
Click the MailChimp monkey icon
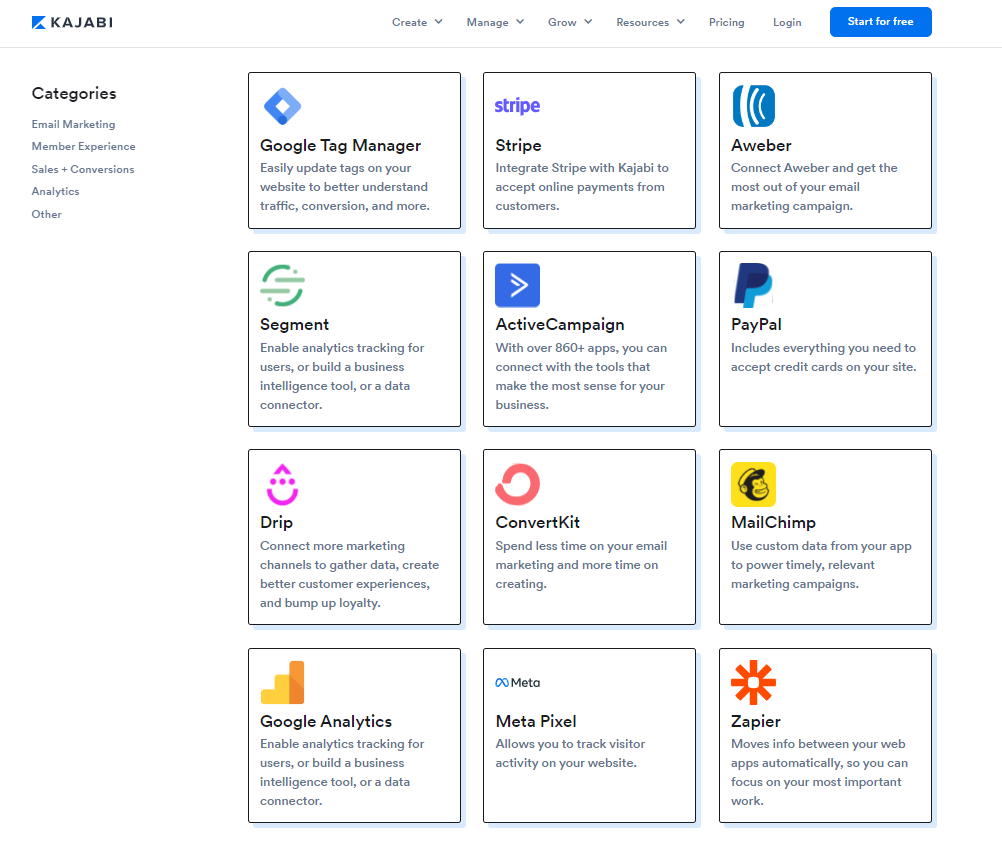point(753,484)
